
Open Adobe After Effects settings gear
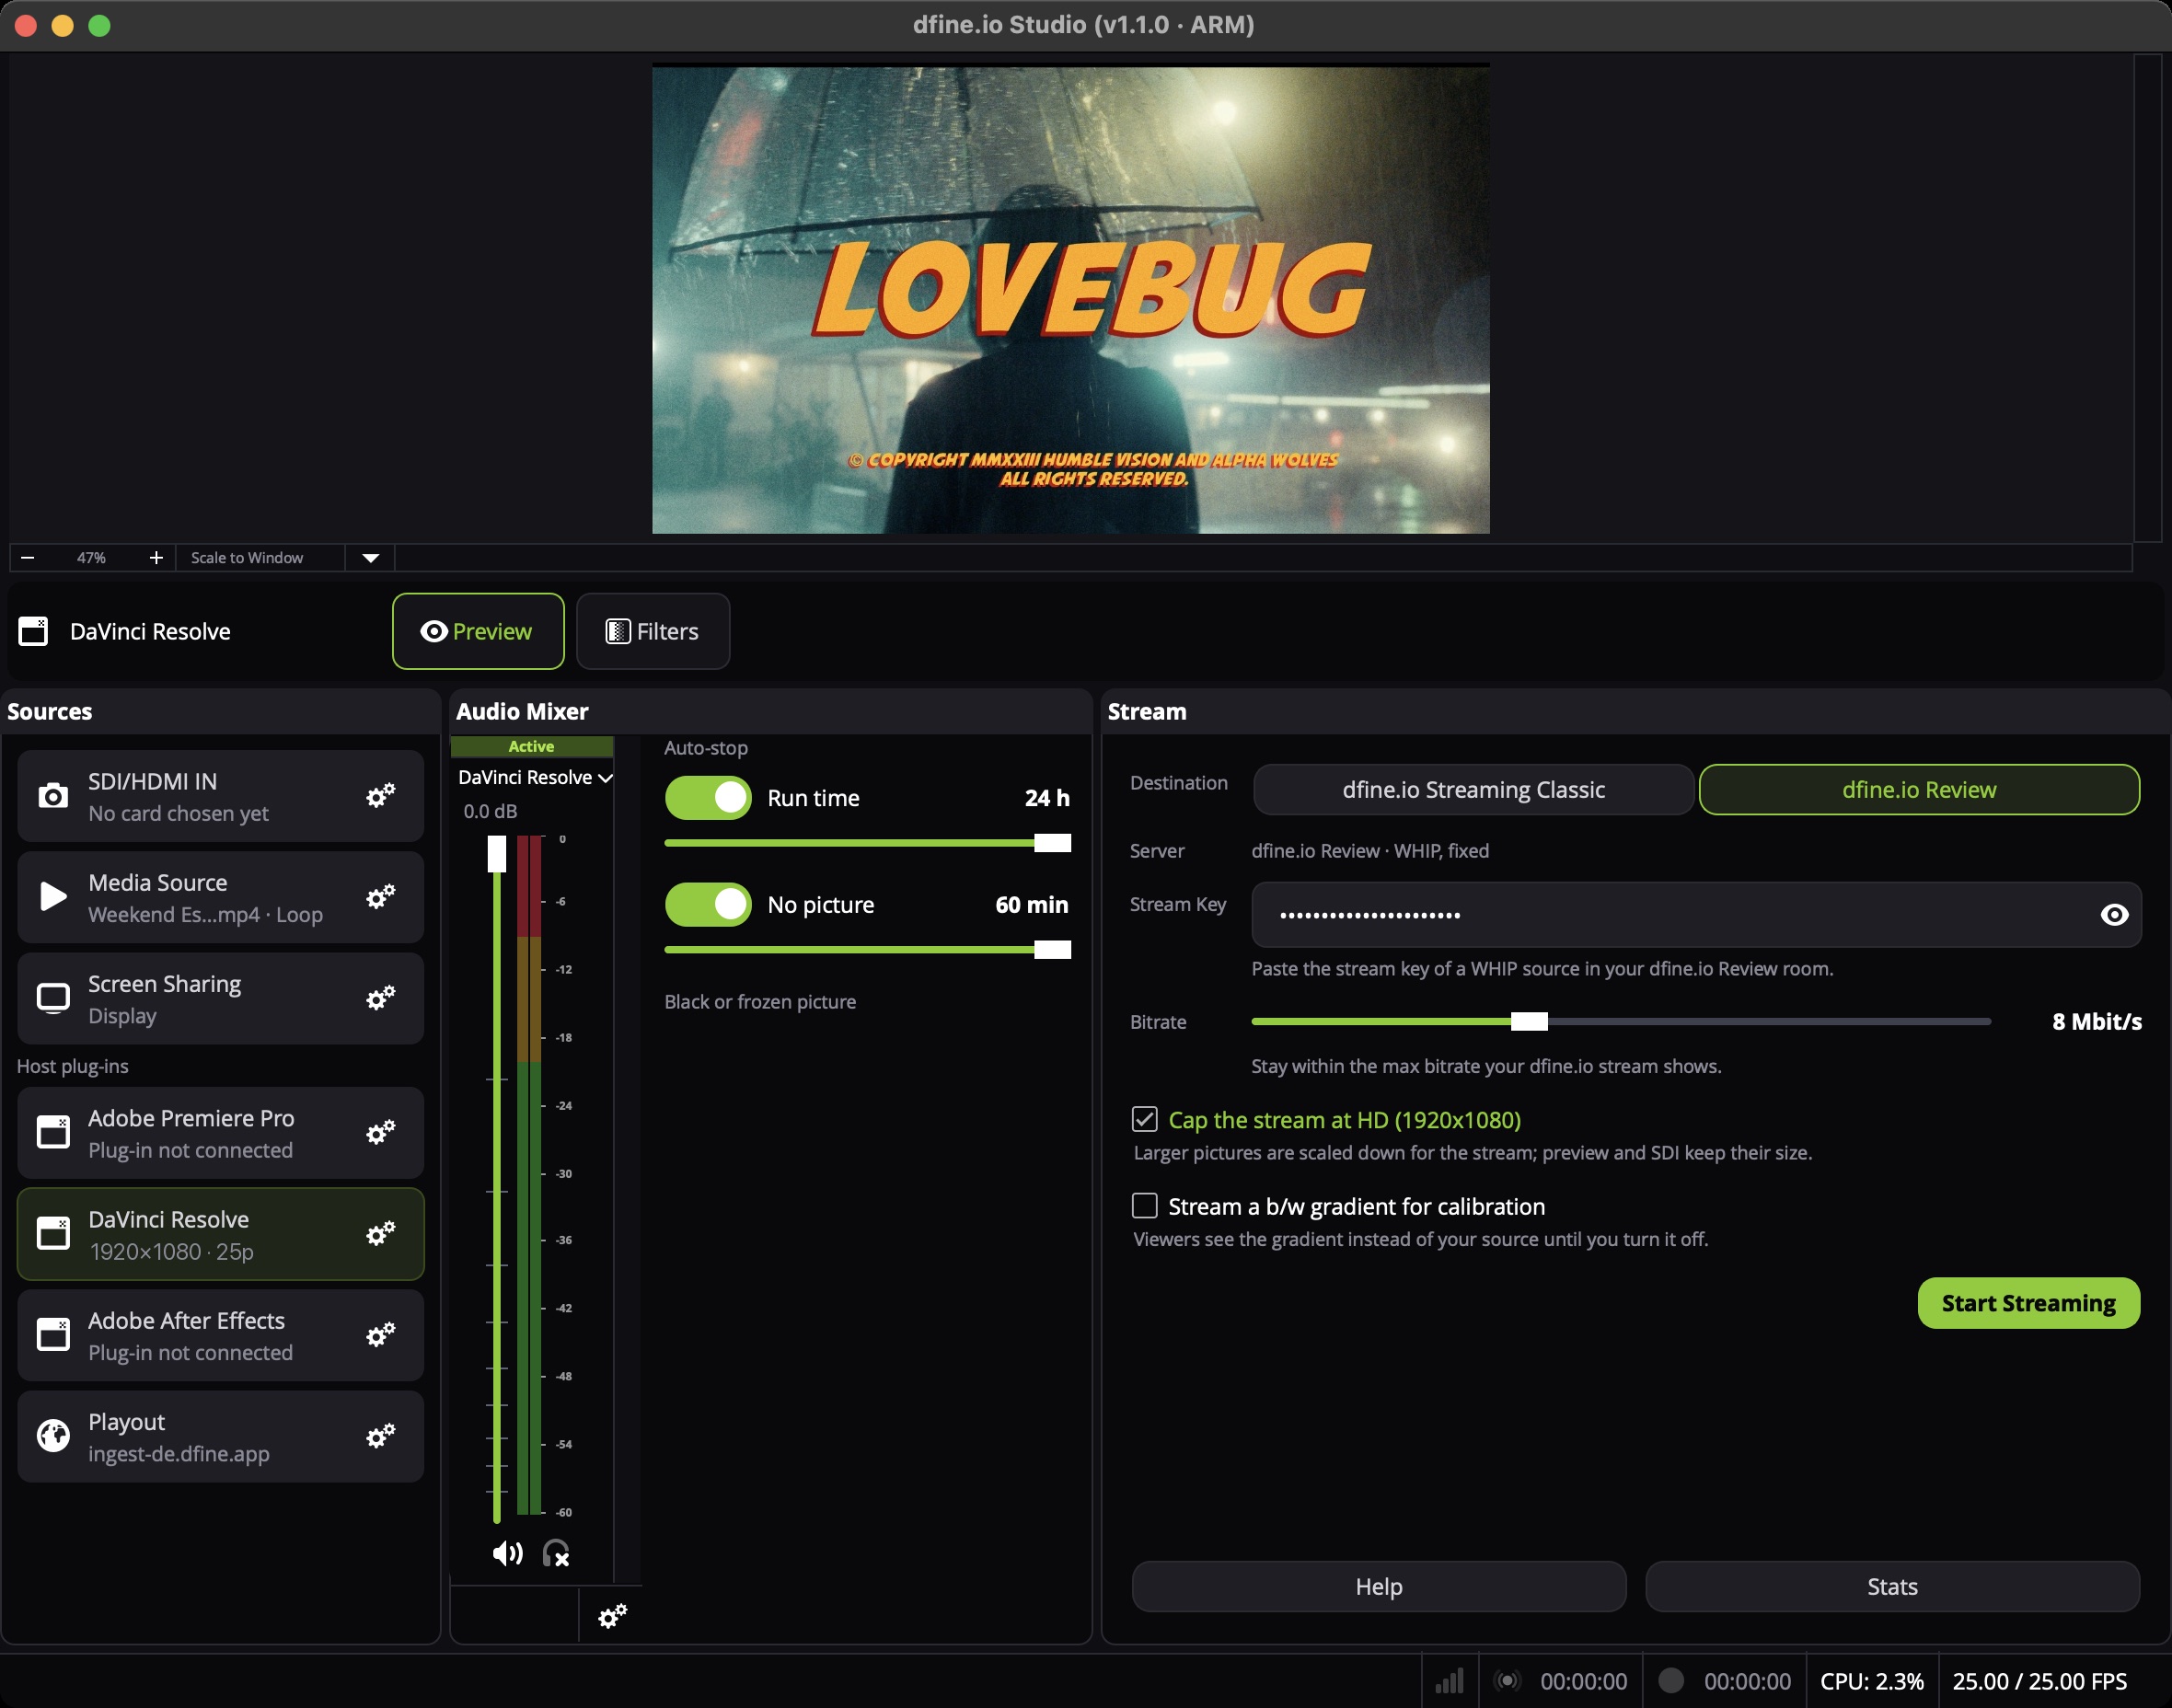tap(380, 1335)
